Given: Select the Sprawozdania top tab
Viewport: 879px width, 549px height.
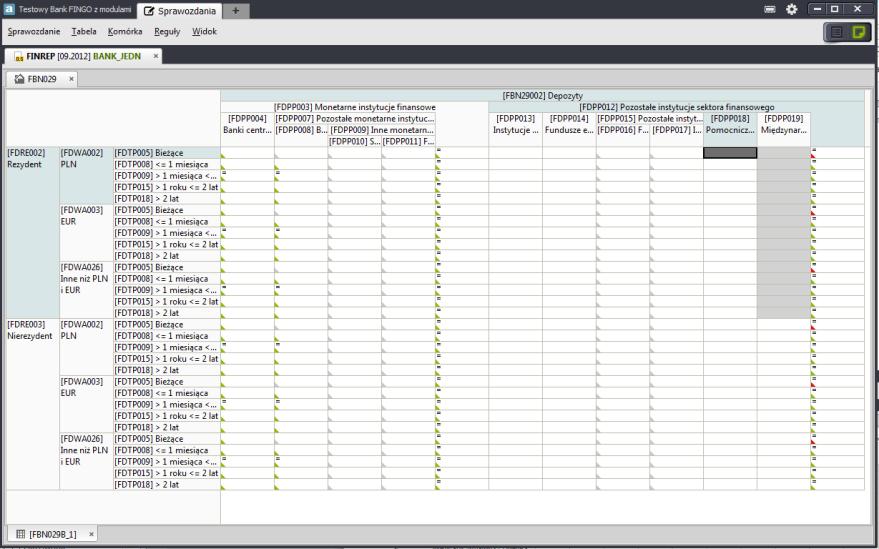Looking at the screenshot, I should 180,11.
